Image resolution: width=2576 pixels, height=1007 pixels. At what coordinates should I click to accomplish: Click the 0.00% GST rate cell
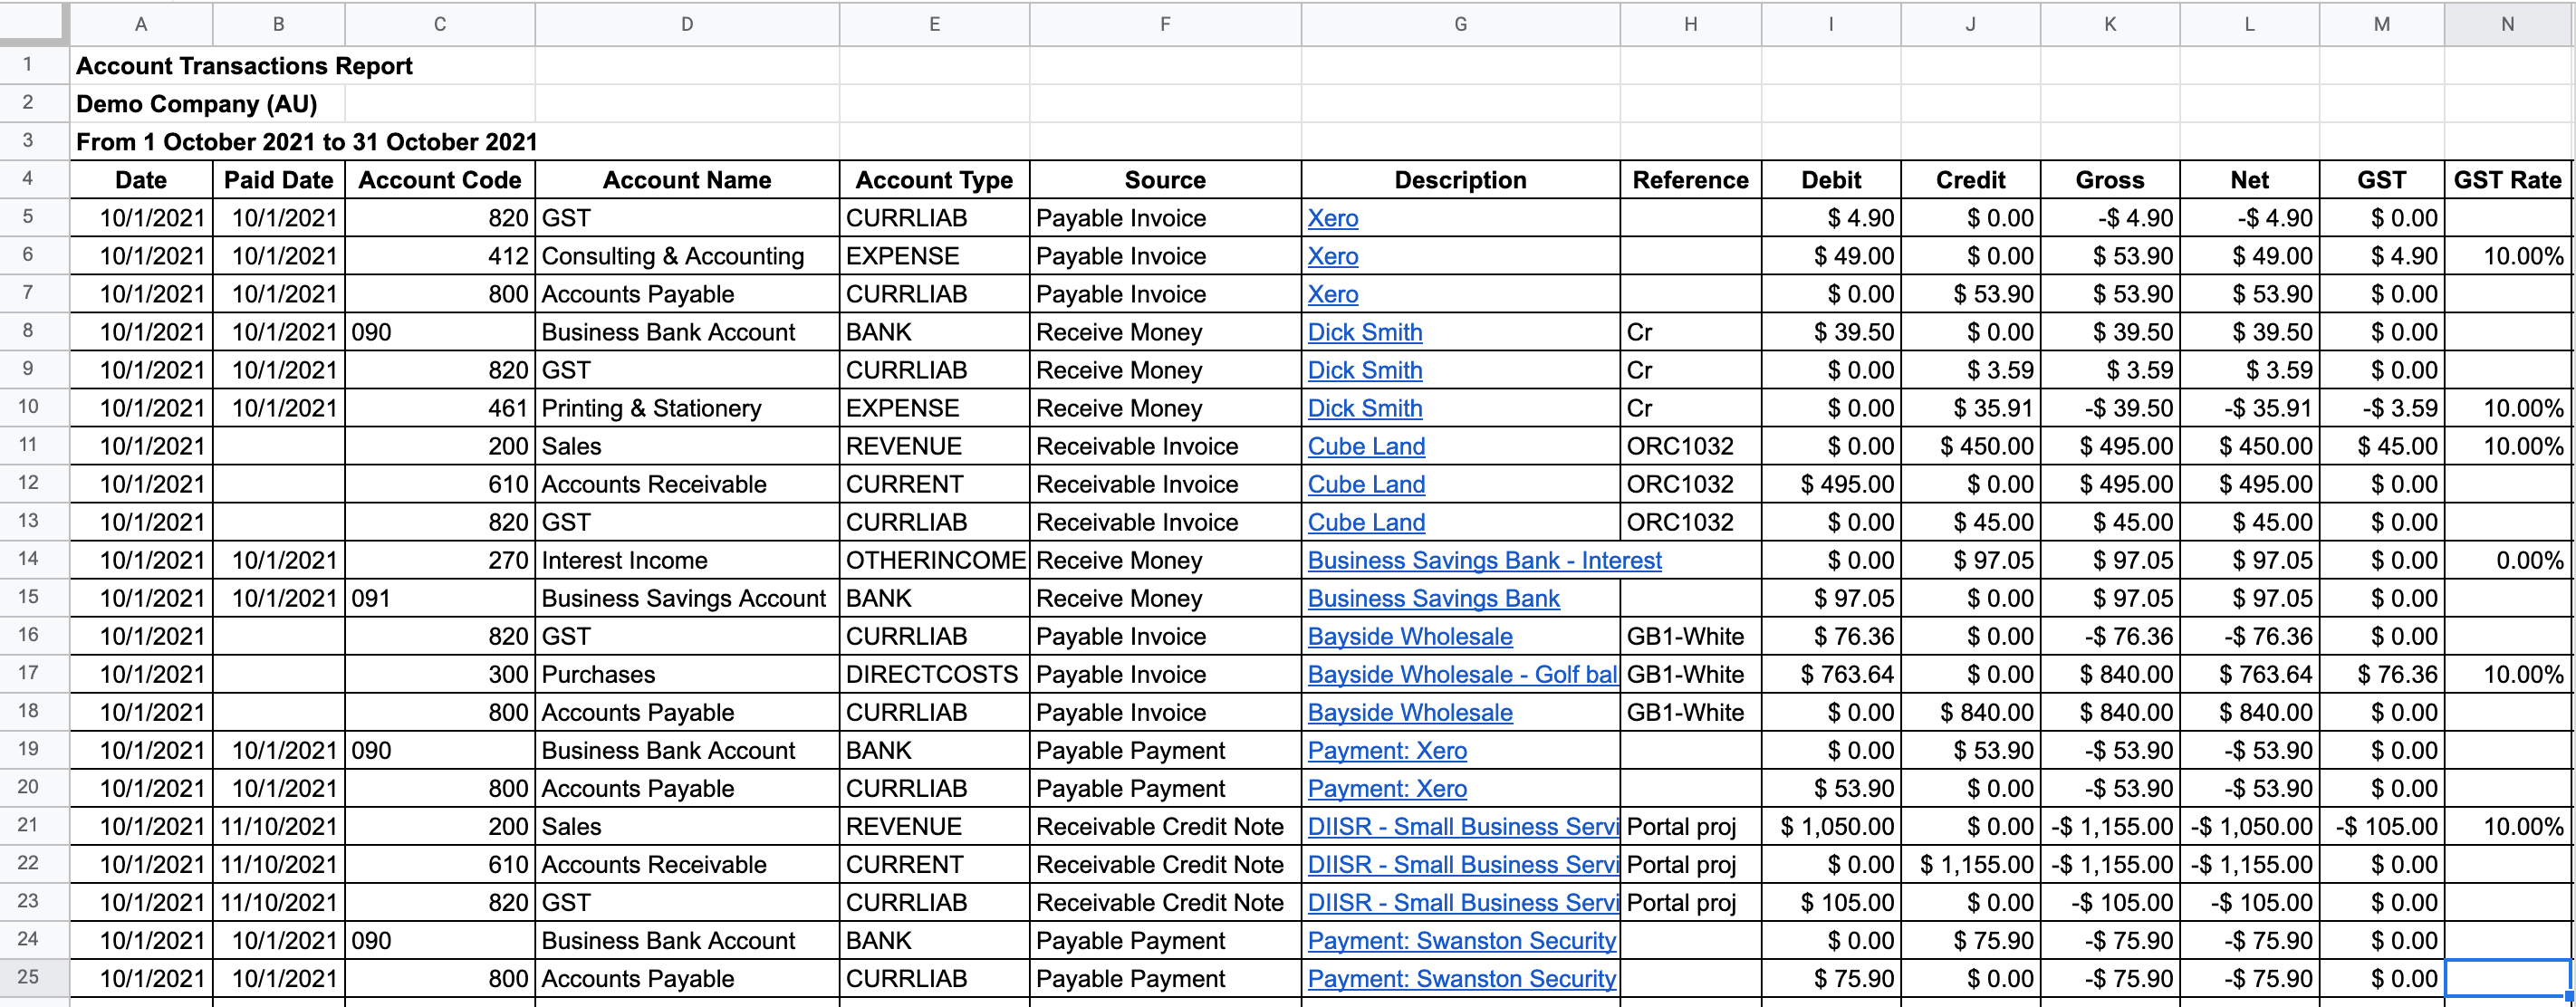(x=2507, y=560)
